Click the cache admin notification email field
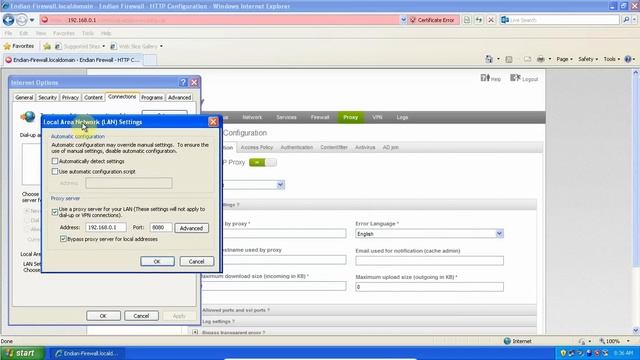Image resolution: width=640 pixels, height=360 pixels. (x=429, y=260)
